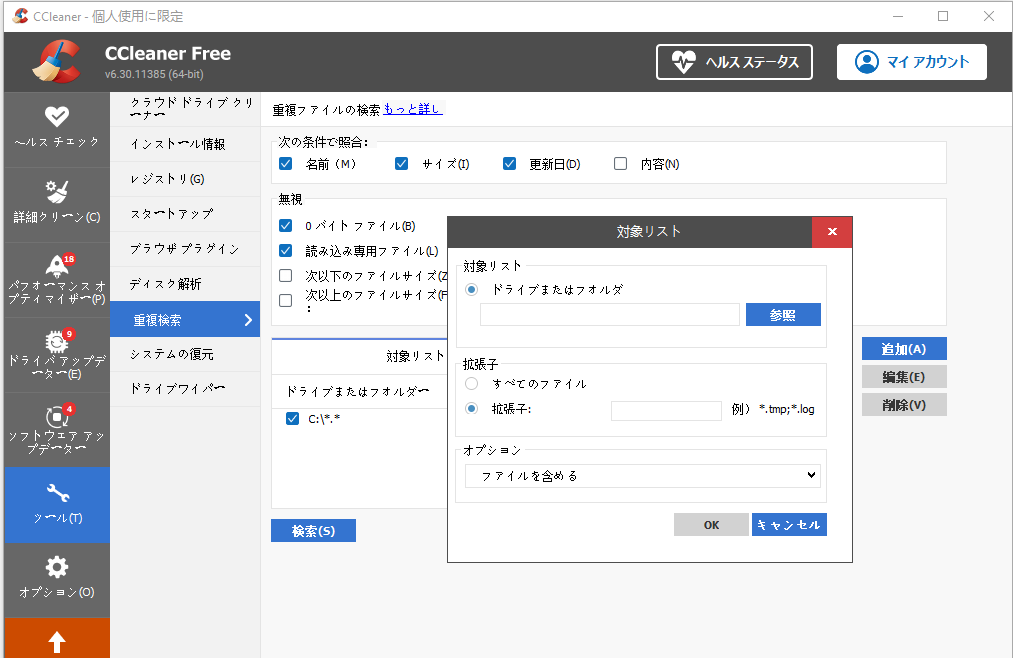Click the ヘルス ステータス button
The width and height of the screenshot is (1013, 658).
coord(735,62)
